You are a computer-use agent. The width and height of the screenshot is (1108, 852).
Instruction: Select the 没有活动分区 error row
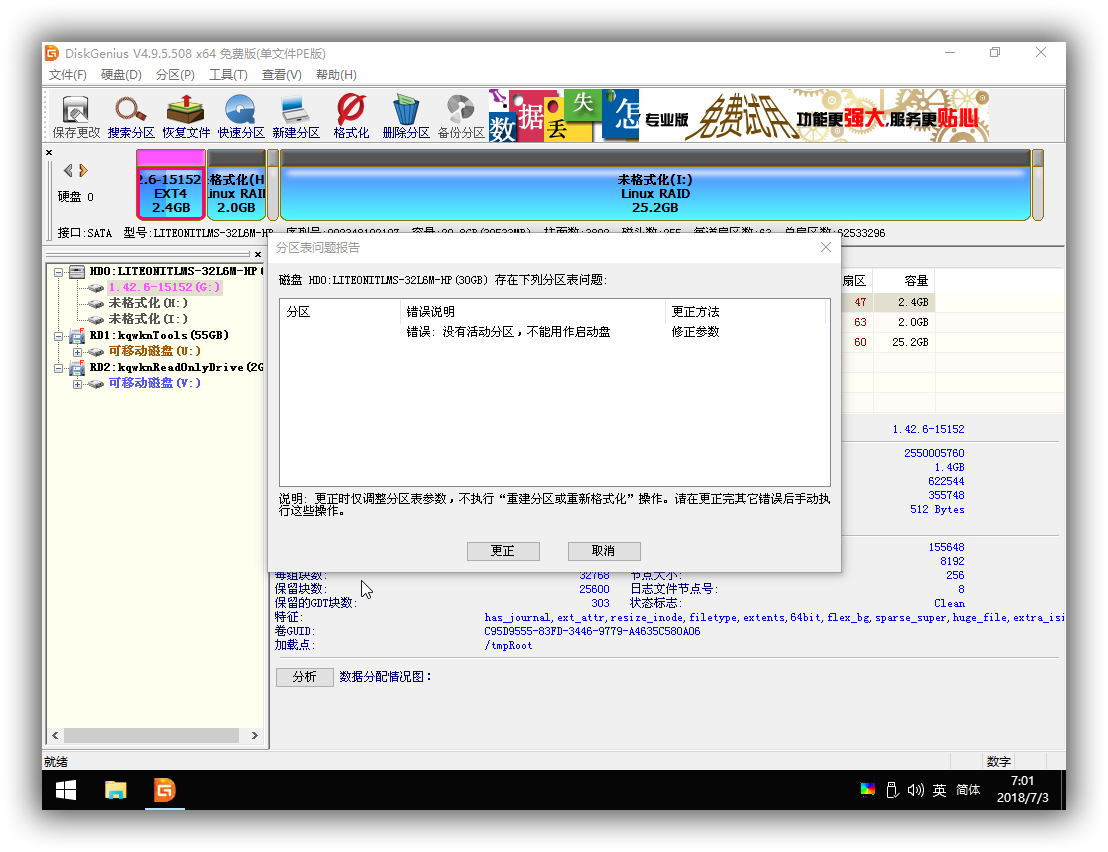(553, 332)
